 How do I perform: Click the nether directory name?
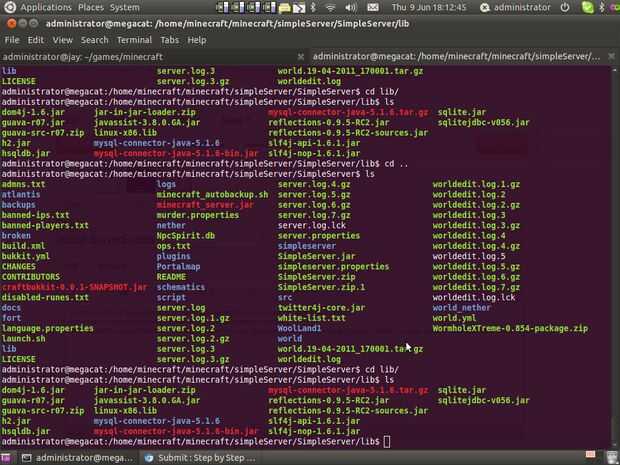171,225
